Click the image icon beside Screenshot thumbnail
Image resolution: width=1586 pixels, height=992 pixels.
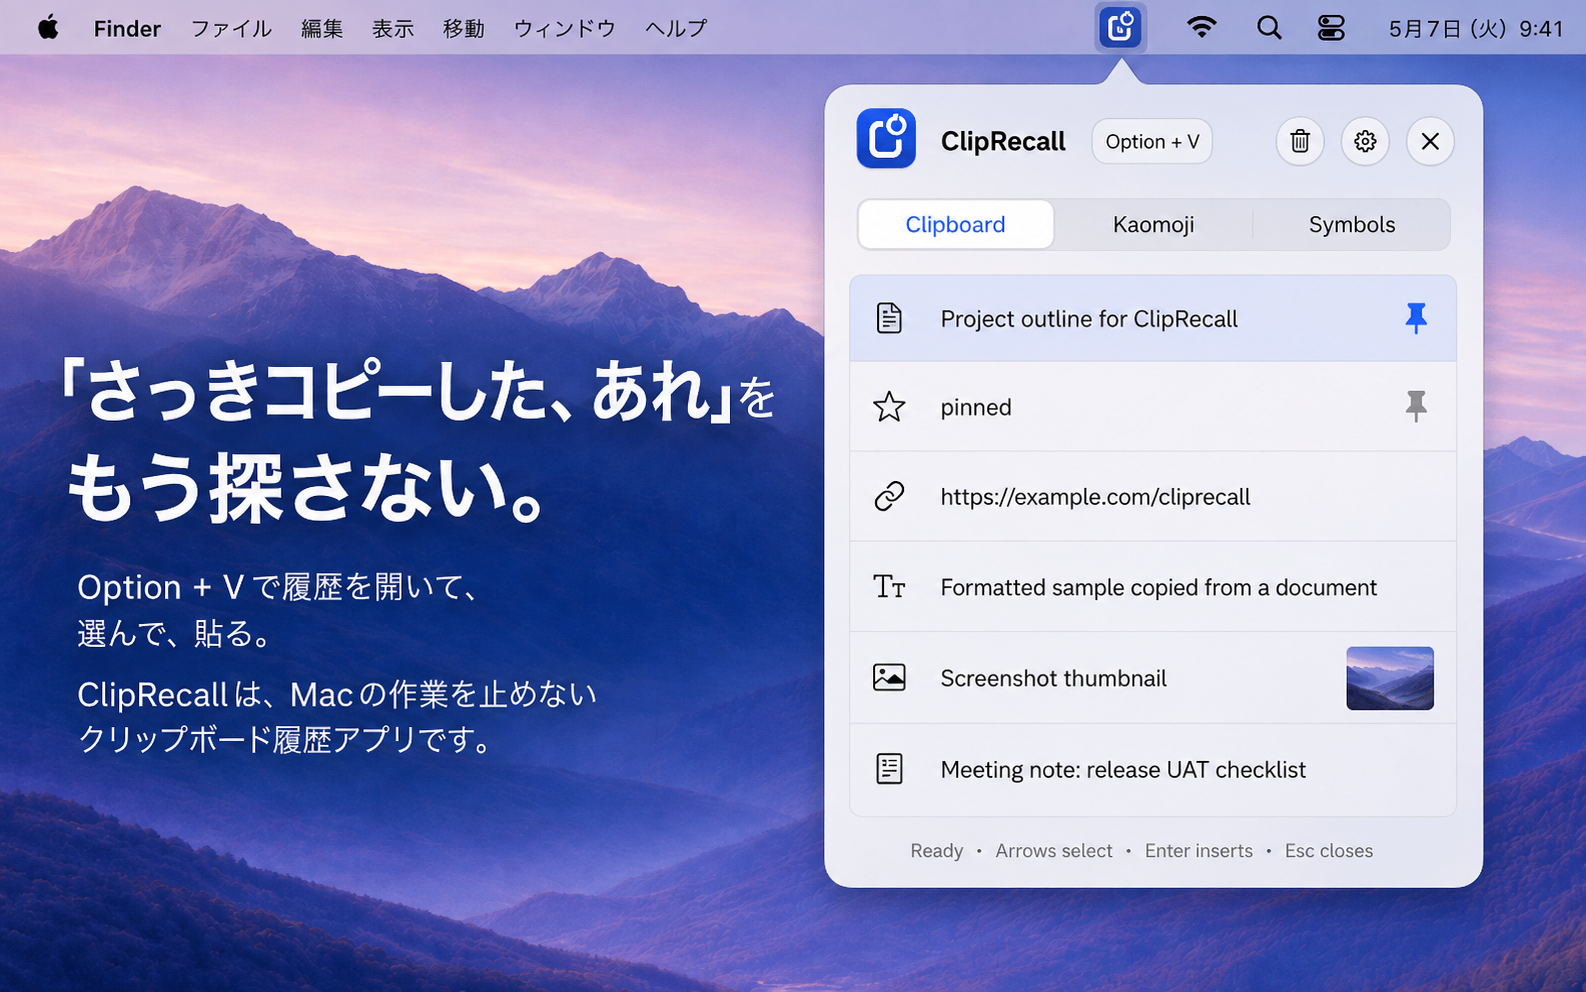889,677
